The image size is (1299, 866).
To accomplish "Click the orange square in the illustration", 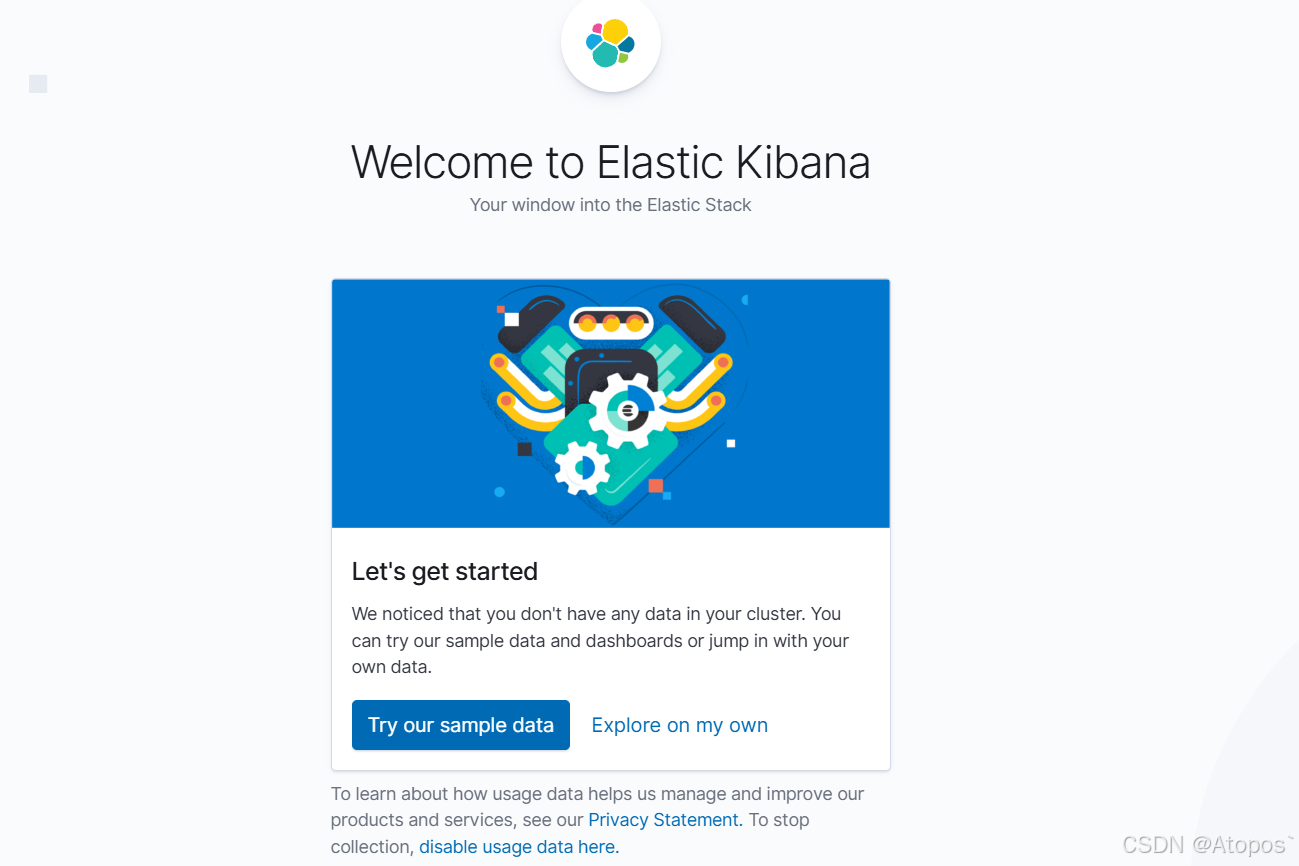I will coord(656,486).
